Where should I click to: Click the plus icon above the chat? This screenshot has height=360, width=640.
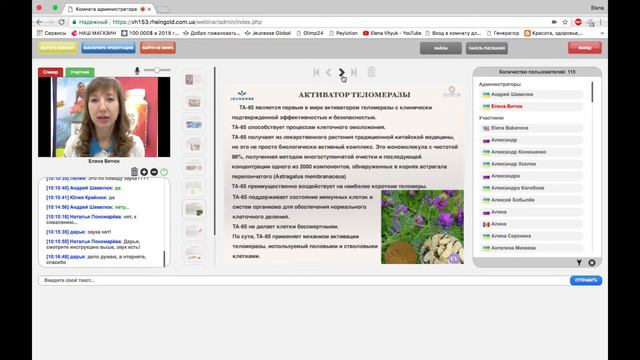144,172
